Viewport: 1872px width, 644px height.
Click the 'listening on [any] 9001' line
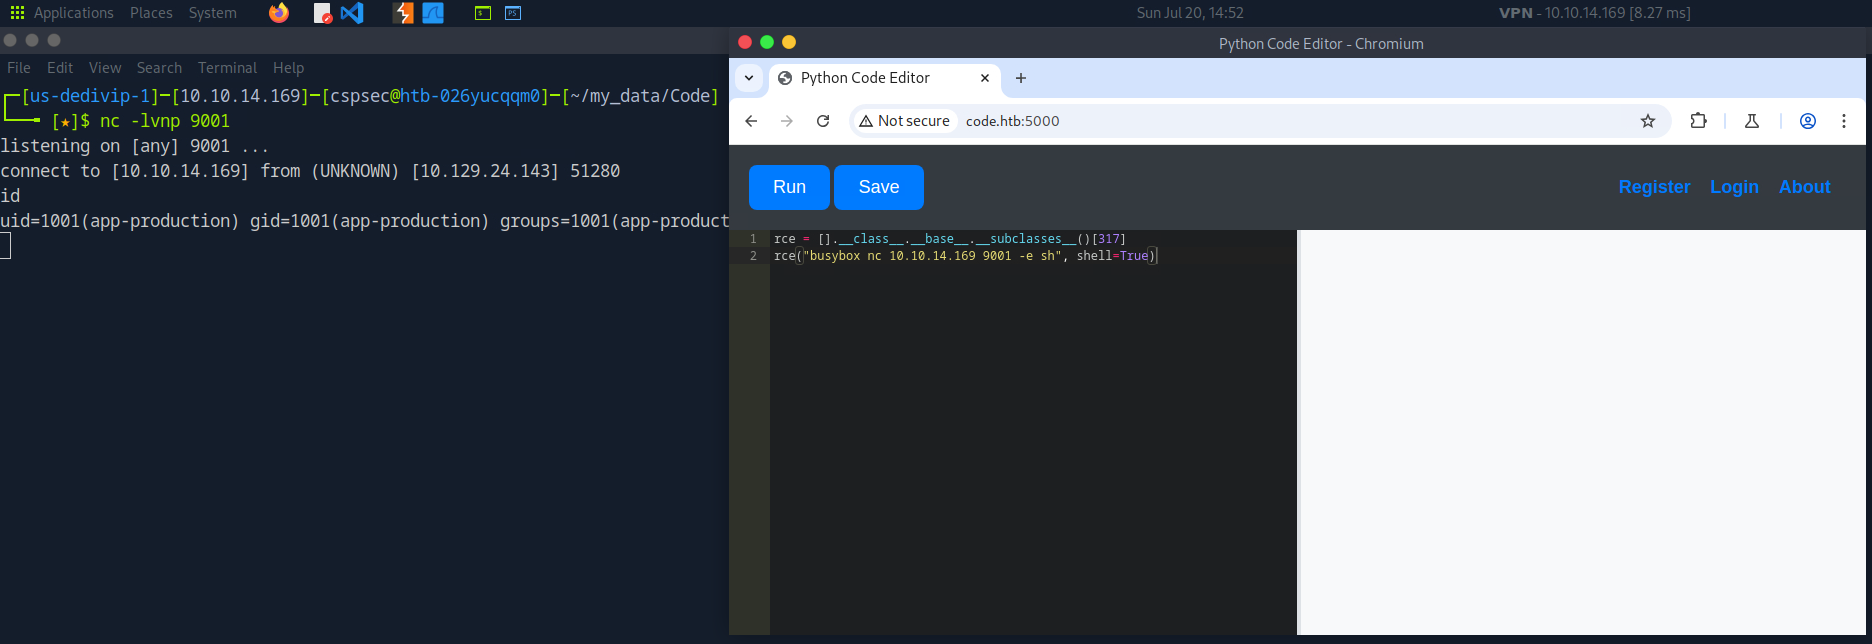coord(135,146)
